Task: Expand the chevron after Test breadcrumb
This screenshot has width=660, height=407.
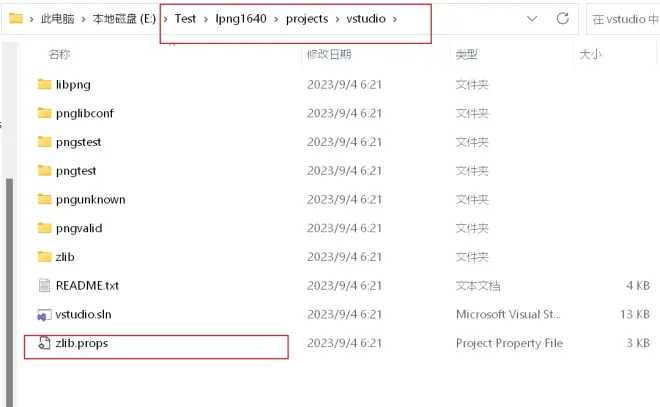Action: pyautogui.click(x=206, y=19)
